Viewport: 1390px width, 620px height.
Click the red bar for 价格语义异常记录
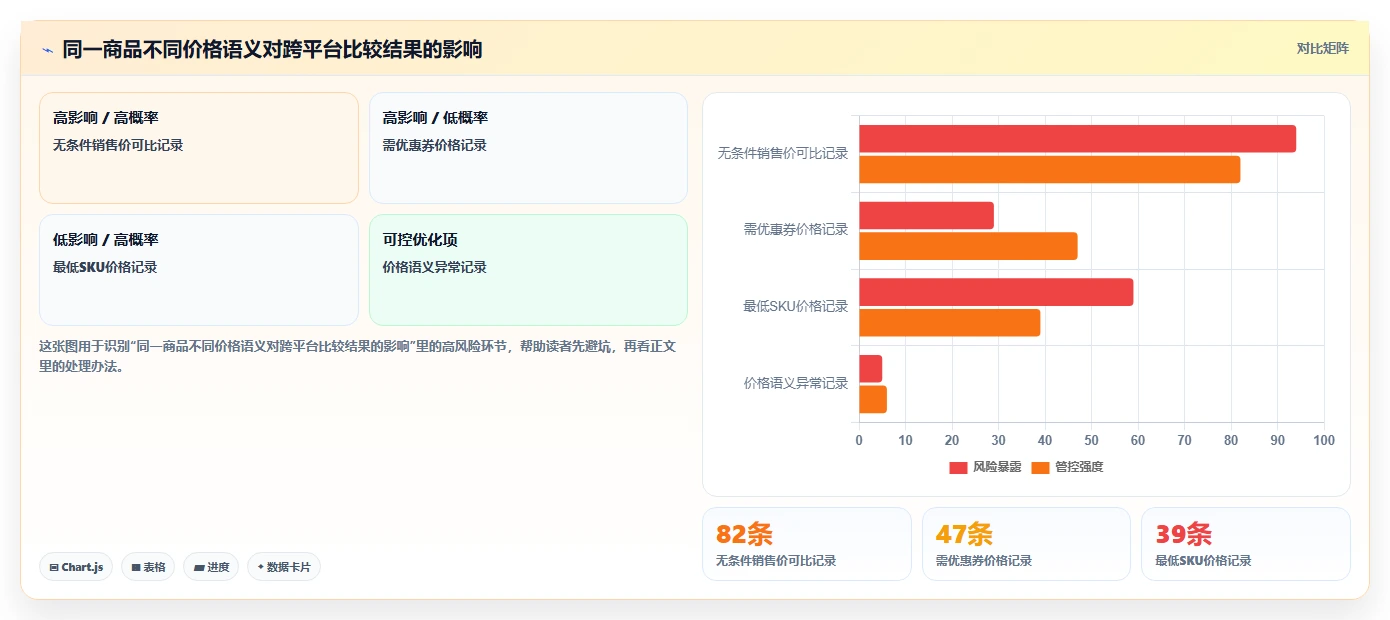click(870, 369)
